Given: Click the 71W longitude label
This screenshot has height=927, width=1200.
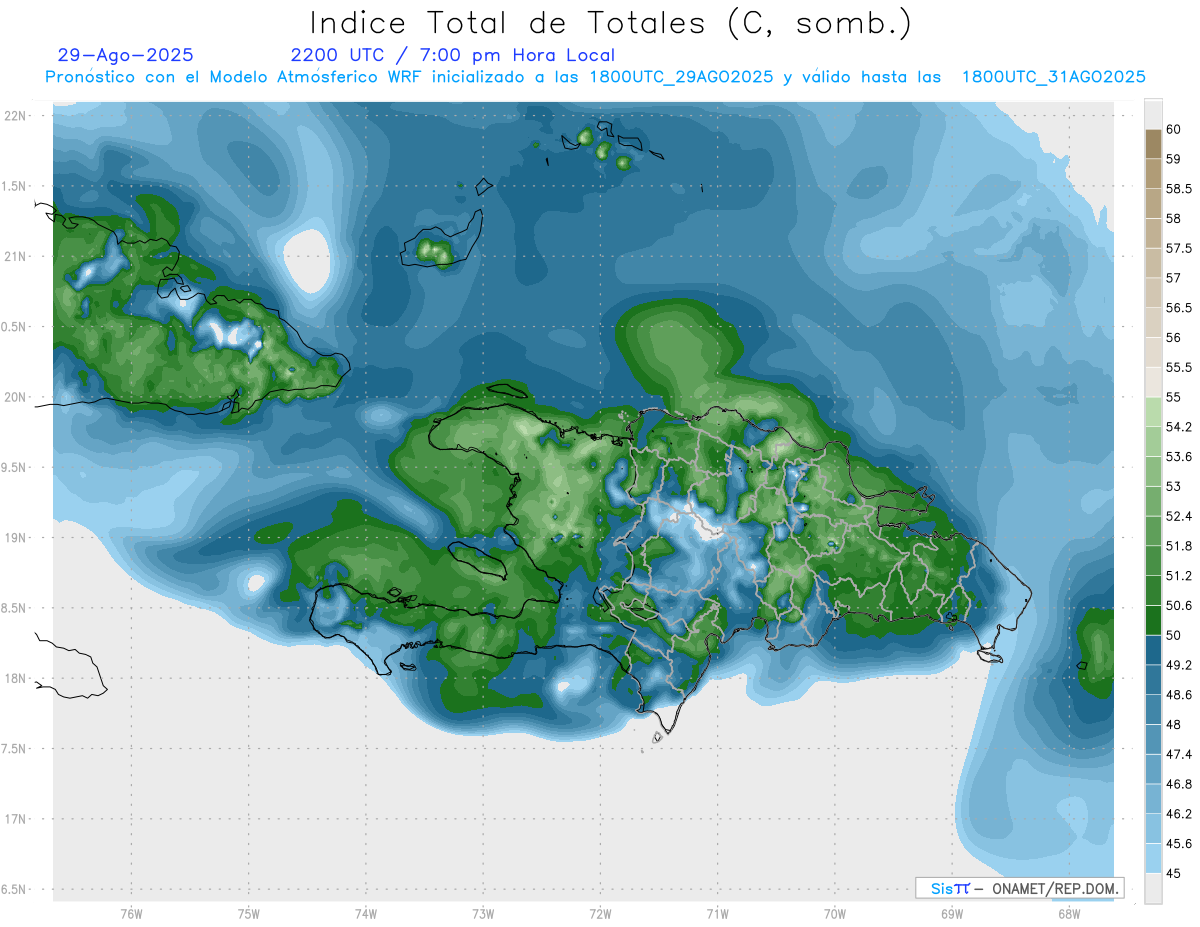Looking at the screenshot, I should [717, 914].
